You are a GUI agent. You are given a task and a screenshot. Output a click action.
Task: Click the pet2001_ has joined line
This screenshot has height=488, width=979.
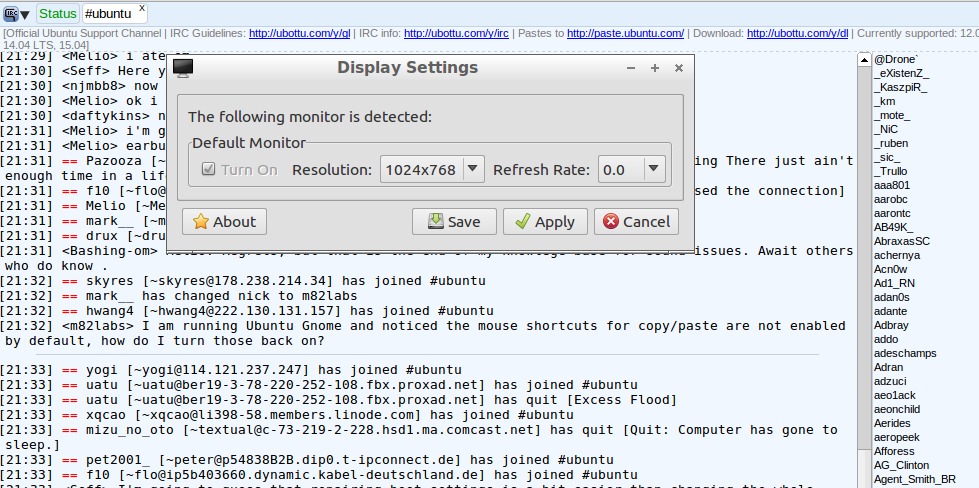[x=307, y=460]
